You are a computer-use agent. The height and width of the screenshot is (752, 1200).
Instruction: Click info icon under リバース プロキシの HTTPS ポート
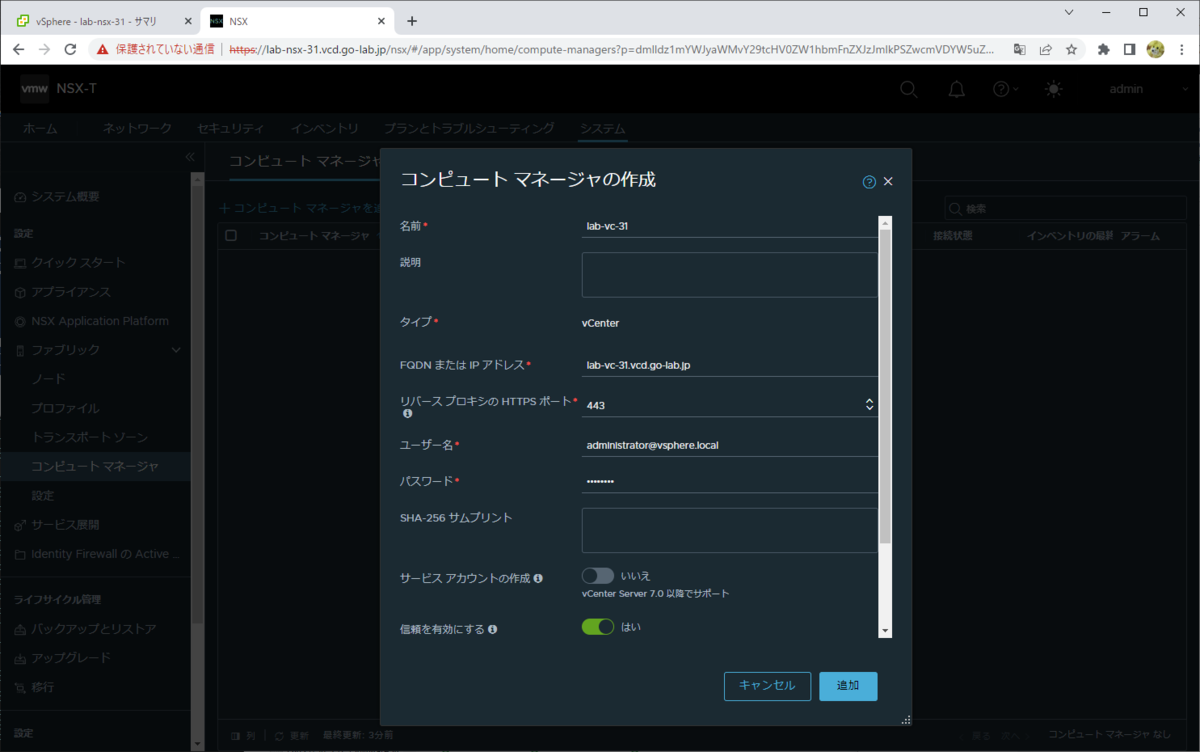pos(407,413)
